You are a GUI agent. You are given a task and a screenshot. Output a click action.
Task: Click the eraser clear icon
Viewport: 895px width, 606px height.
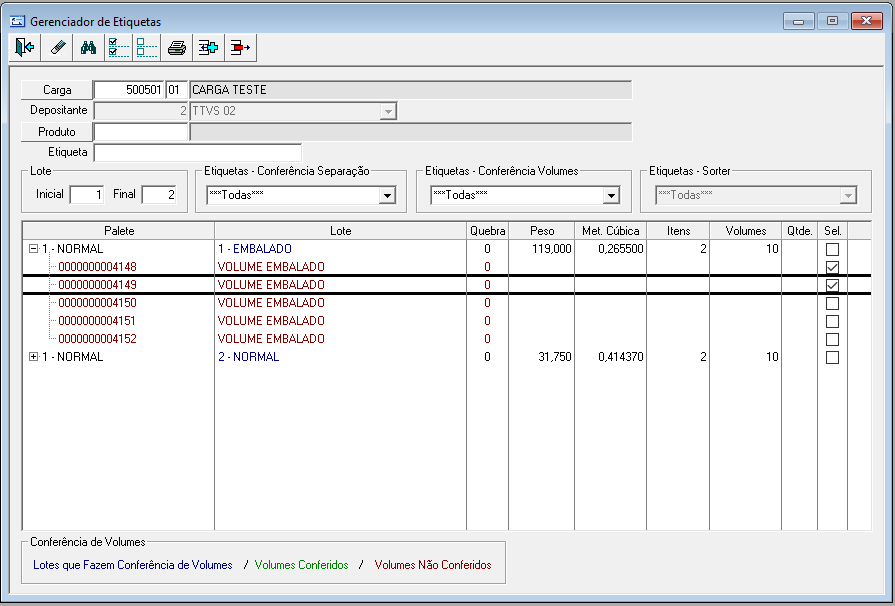click(x=57, y=47)
